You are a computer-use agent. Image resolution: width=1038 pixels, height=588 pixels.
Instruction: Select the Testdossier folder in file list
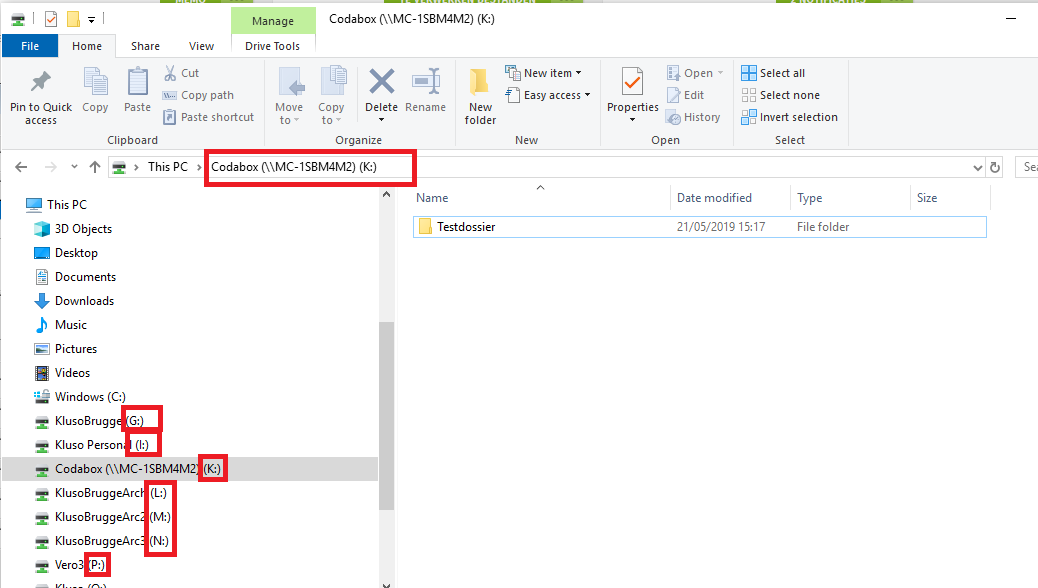point(466,227)
